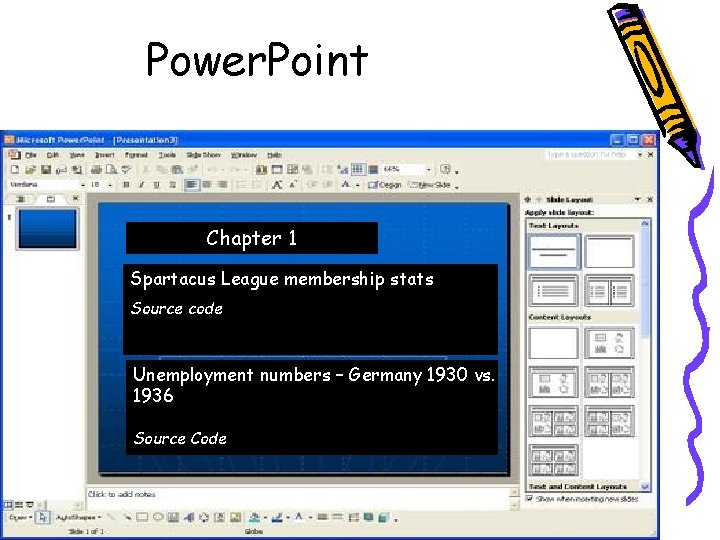Click the Help question mark icon
Viewport: 720px width, 540px height.
point(444,169)
